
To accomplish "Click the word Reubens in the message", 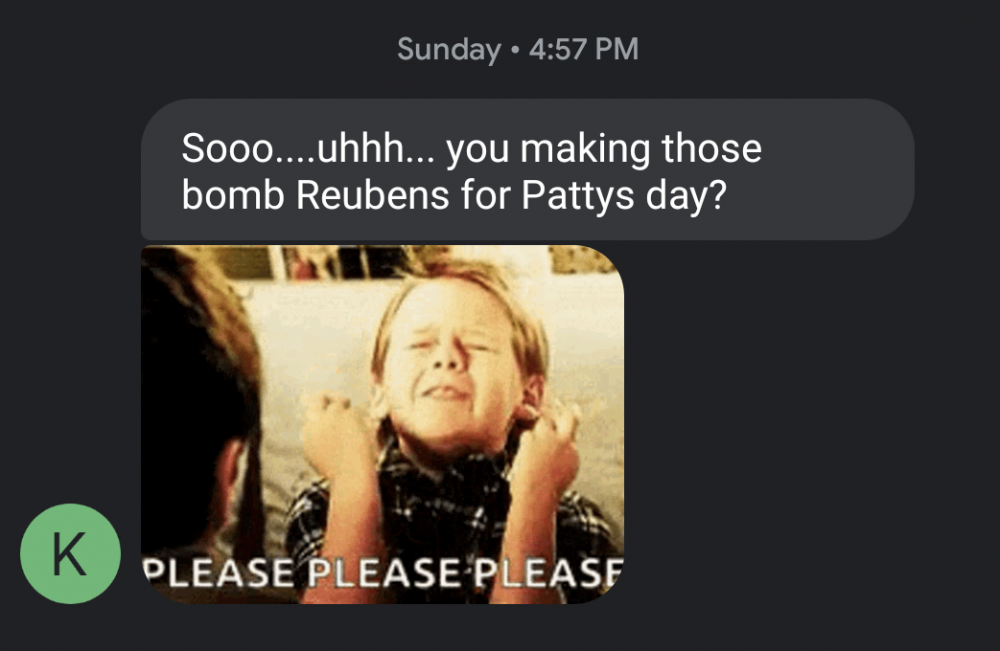I will [x=372, y=195].
